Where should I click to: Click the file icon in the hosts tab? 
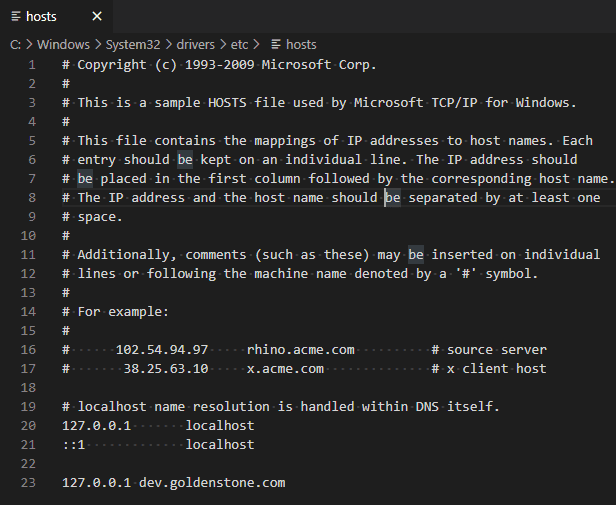pos(16,17)
